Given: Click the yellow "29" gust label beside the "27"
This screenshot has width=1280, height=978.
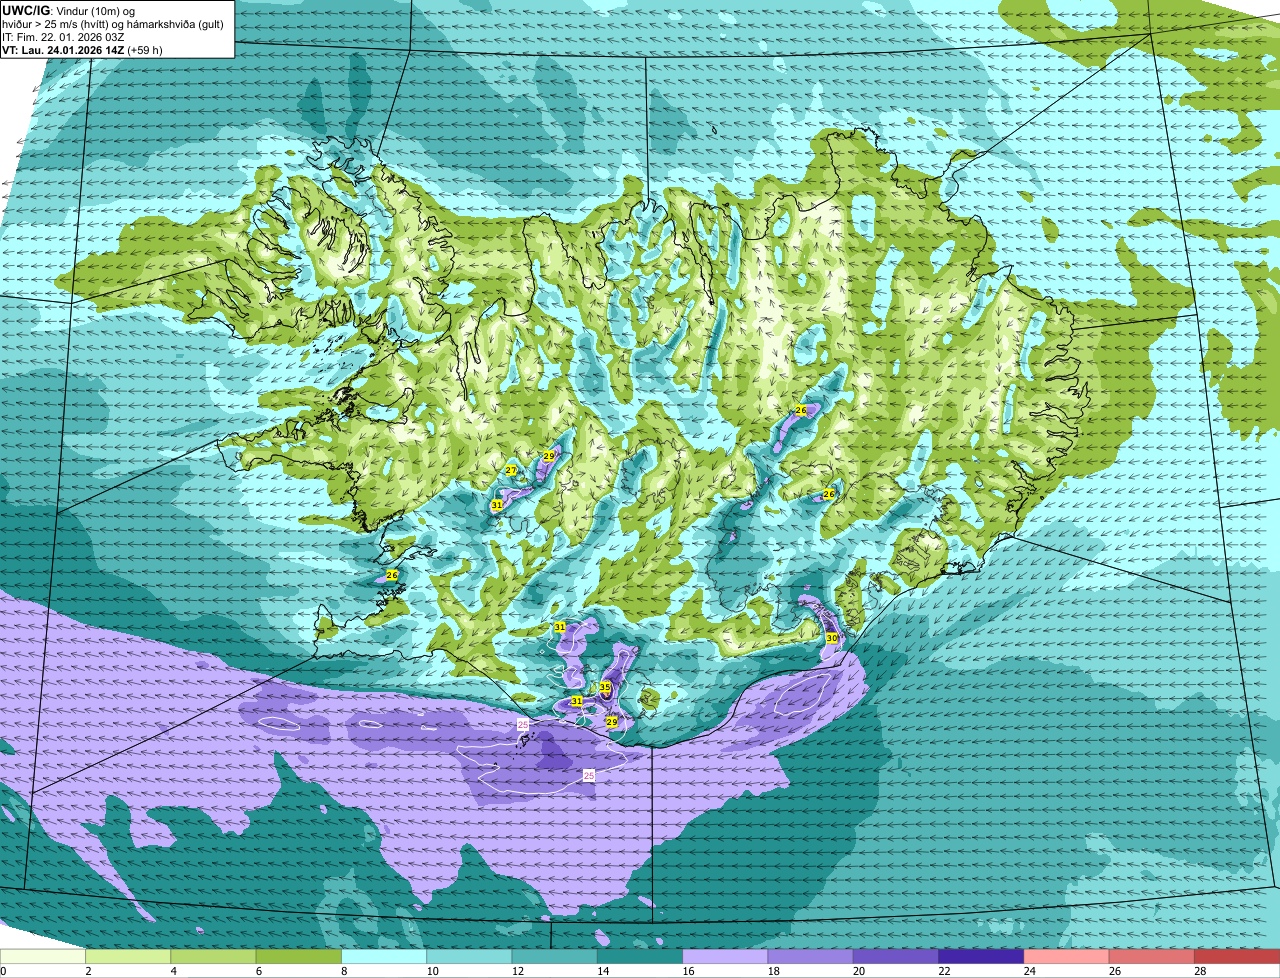Looking at the screenshot, I should pos(549,456).
